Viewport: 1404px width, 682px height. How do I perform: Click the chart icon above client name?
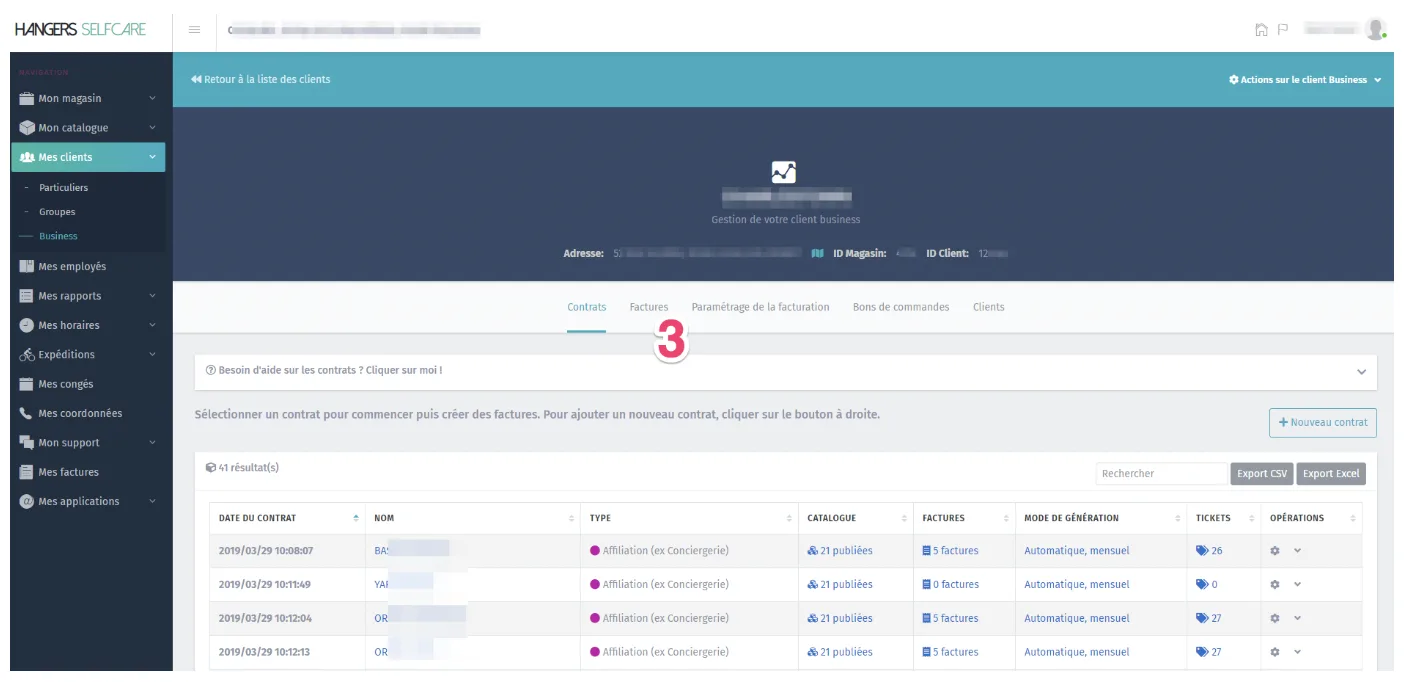784,172
